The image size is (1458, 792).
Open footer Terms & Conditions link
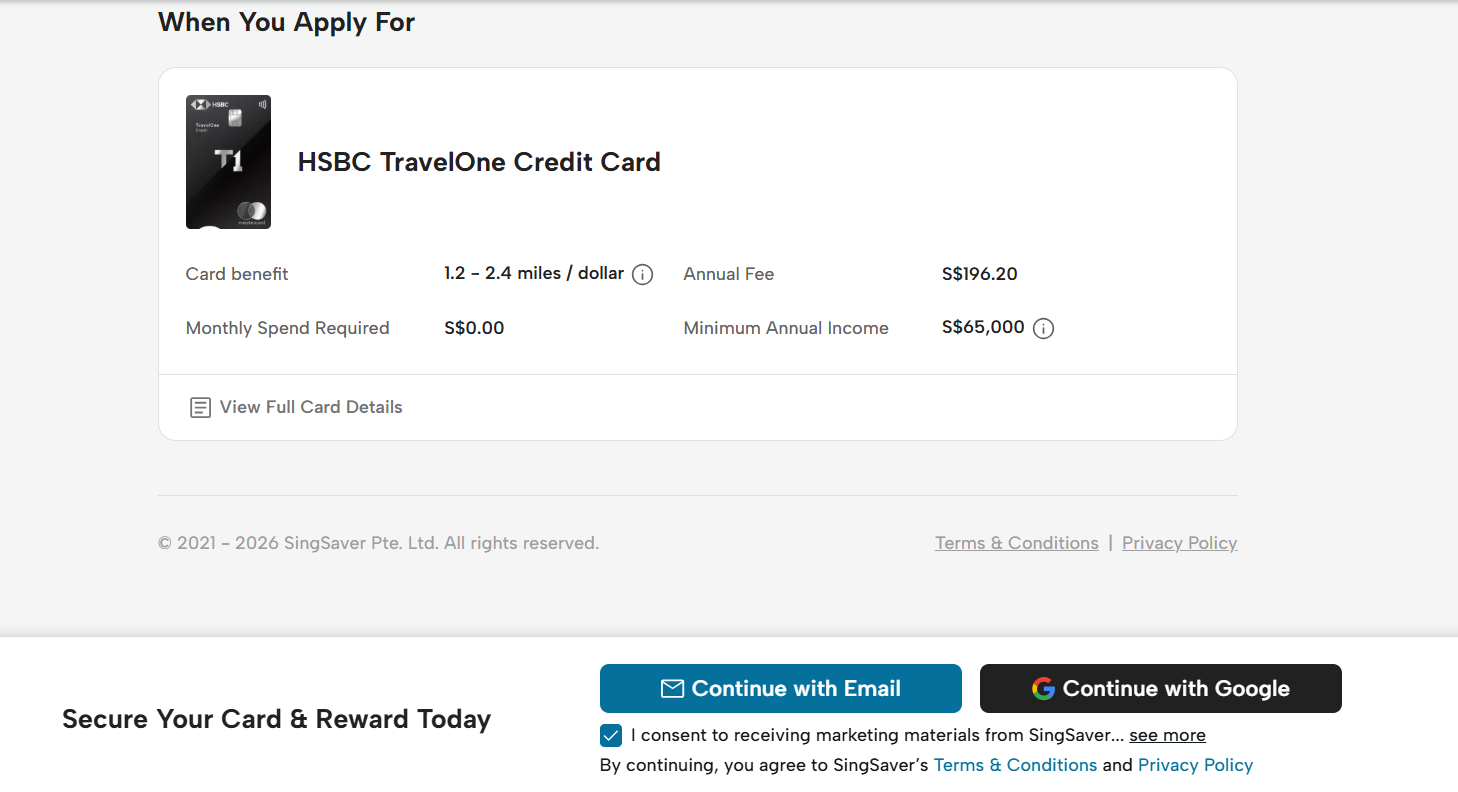pyautogui.click(x=1016, y=542)
